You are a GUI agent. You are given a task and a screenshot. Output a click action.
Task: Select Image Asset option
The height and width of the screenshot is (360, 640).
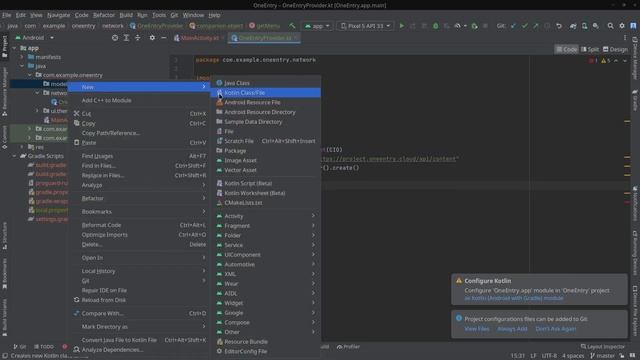point(265,160)
